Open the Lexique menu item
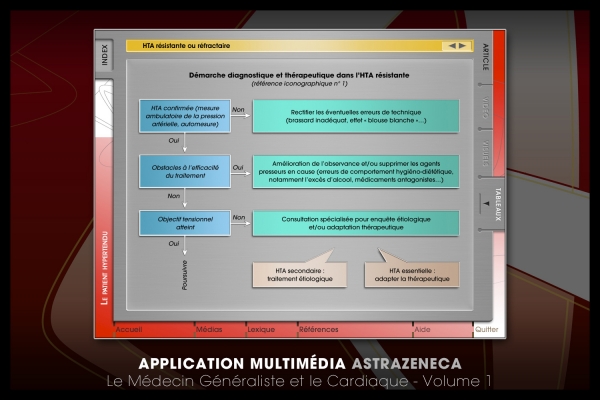The height and width of the screenshot is (400, 600). coord(261,329)
